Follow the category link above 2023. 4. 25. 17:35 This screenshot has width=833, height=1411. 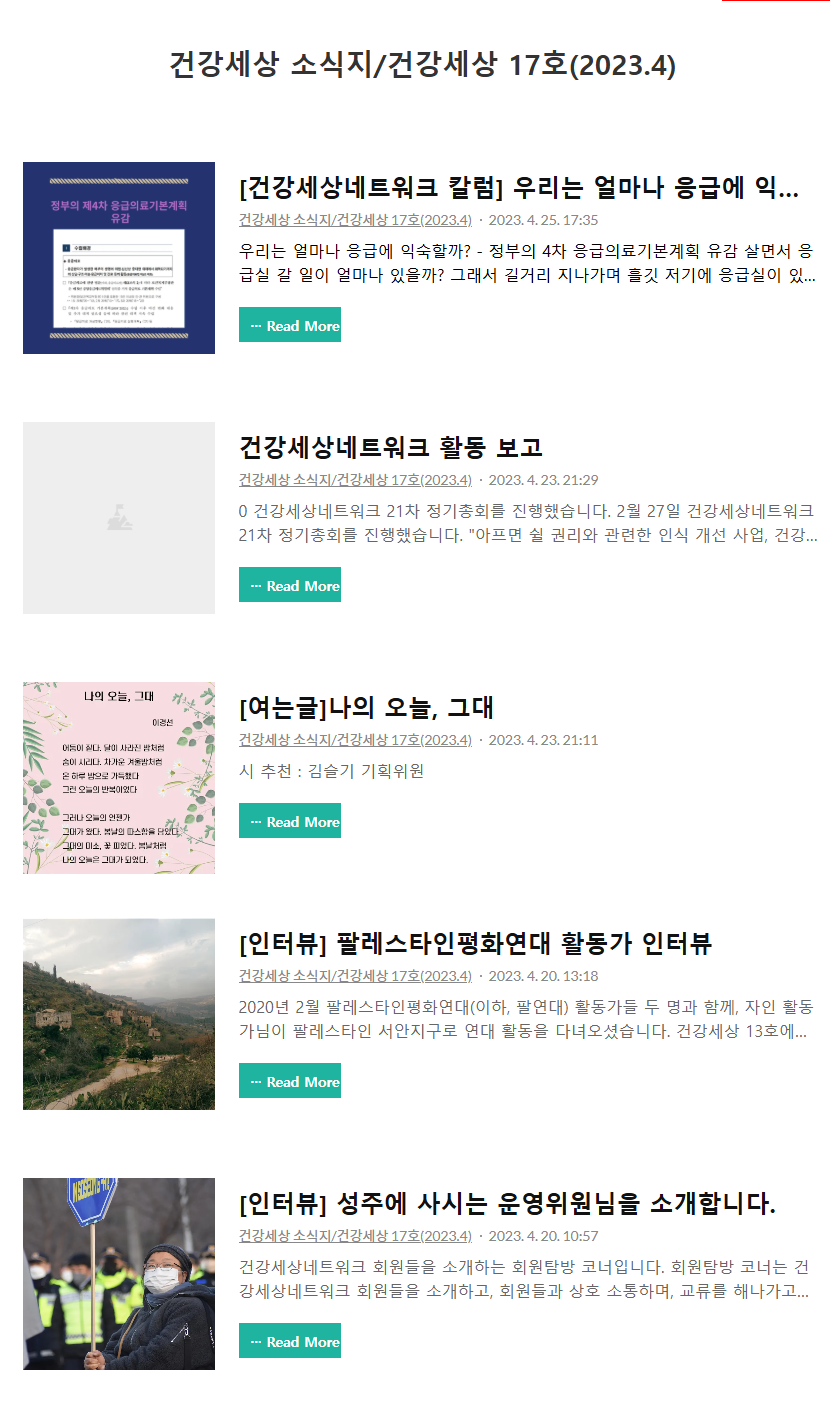click(355, 220)
